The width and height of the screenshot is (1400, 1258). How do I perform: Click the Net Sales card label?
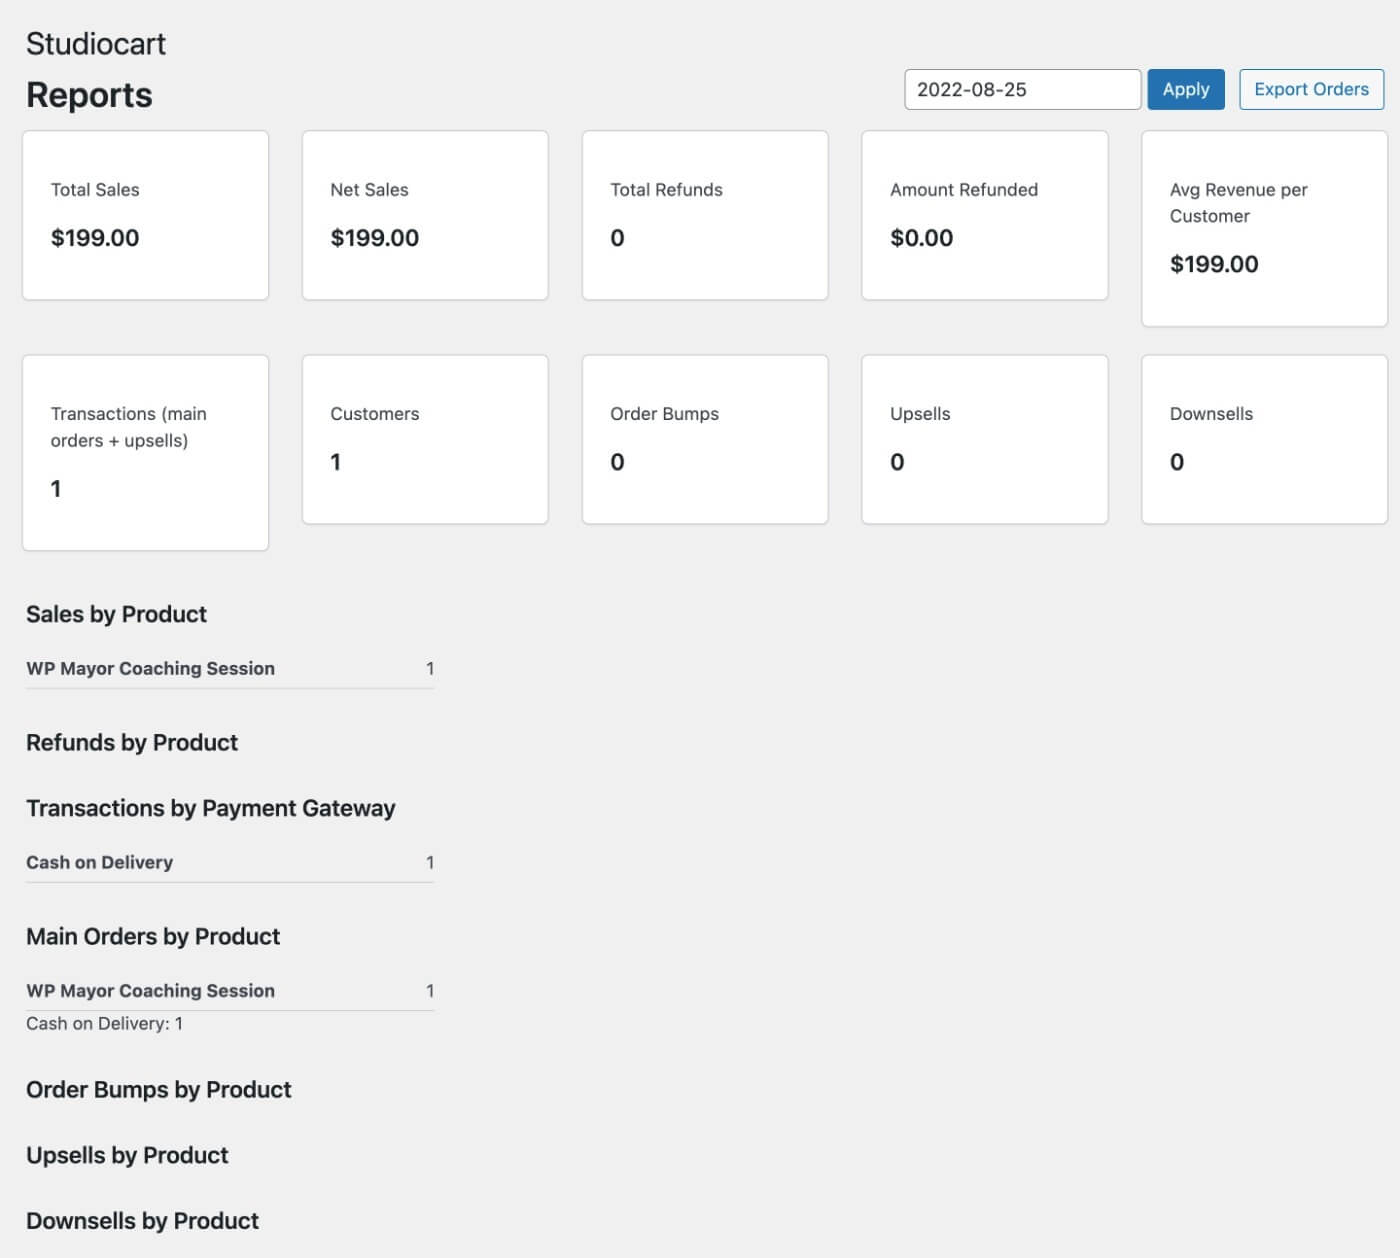(x=369, y=189)
